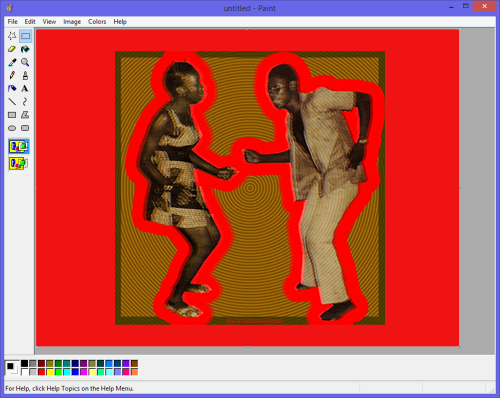Choose the dark green swatch

click(x=58, y=363)
